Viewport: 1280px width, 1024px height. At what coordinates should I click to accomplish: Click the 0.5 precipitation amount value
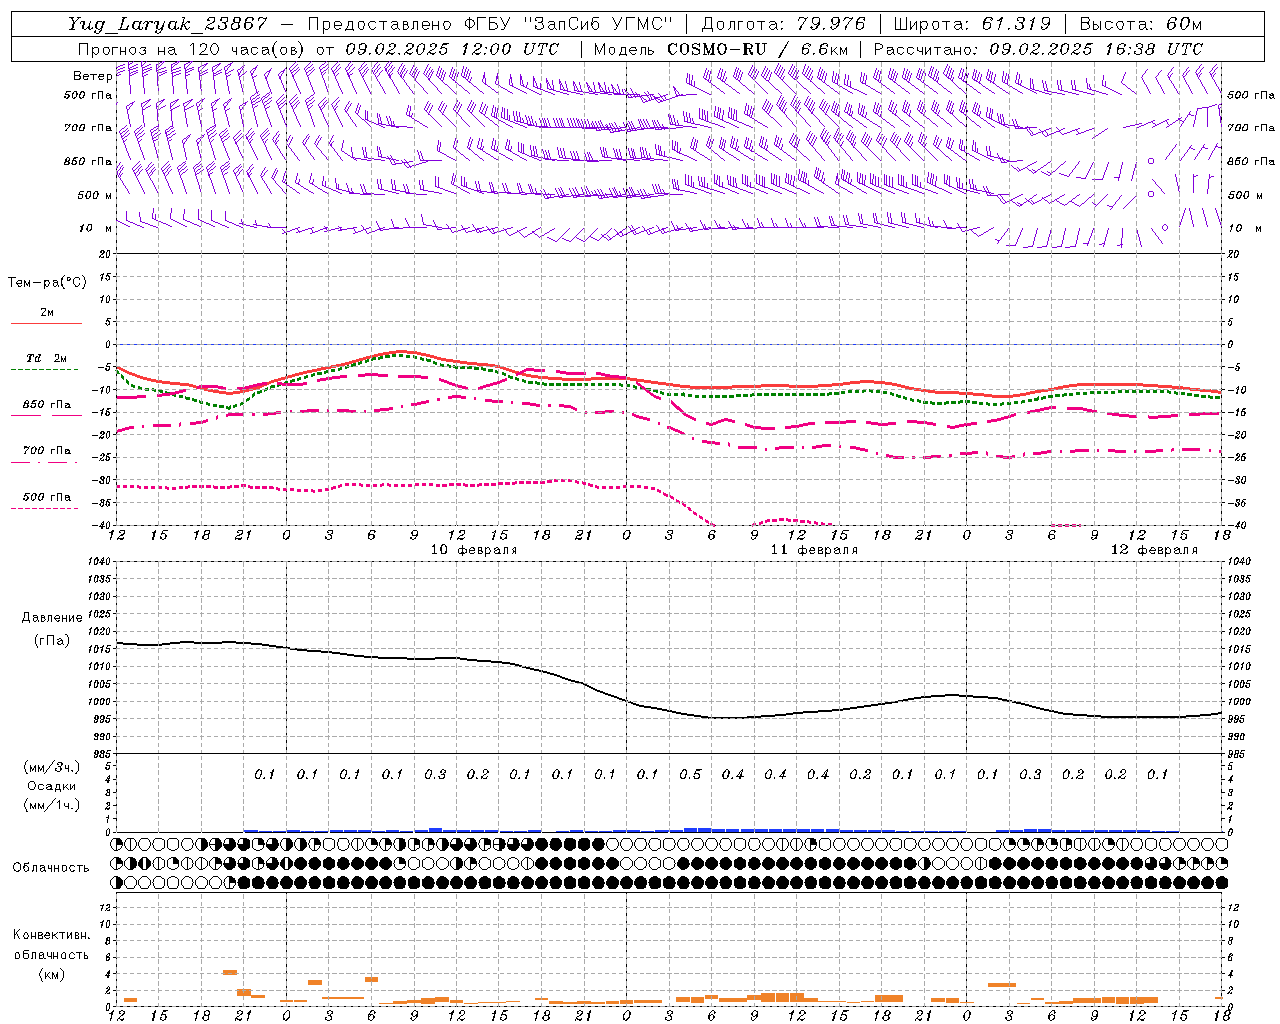690,774
